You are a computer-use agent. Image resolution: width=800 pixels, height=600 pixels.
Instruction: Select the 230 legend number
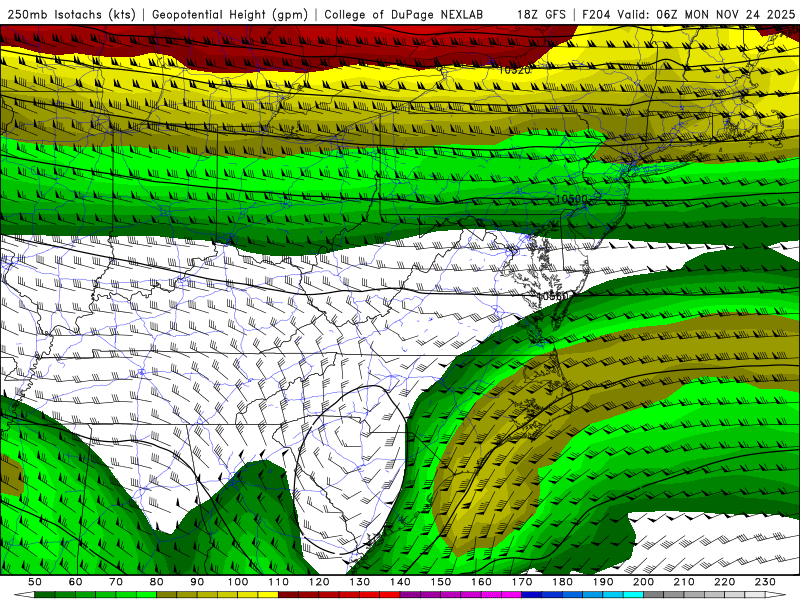(765, 582)
